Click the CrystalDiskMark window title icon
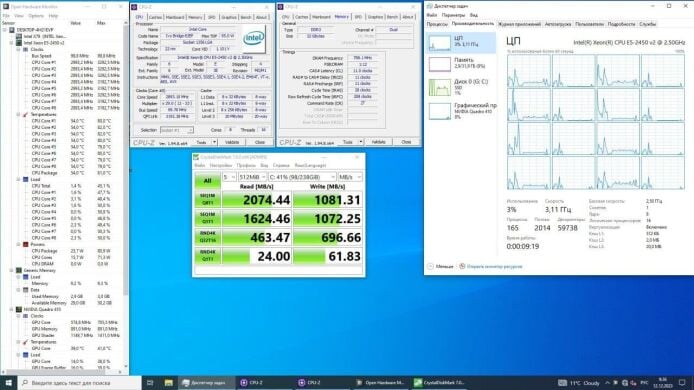This screenshot has height=390, width=694. [x=196, y=157]
